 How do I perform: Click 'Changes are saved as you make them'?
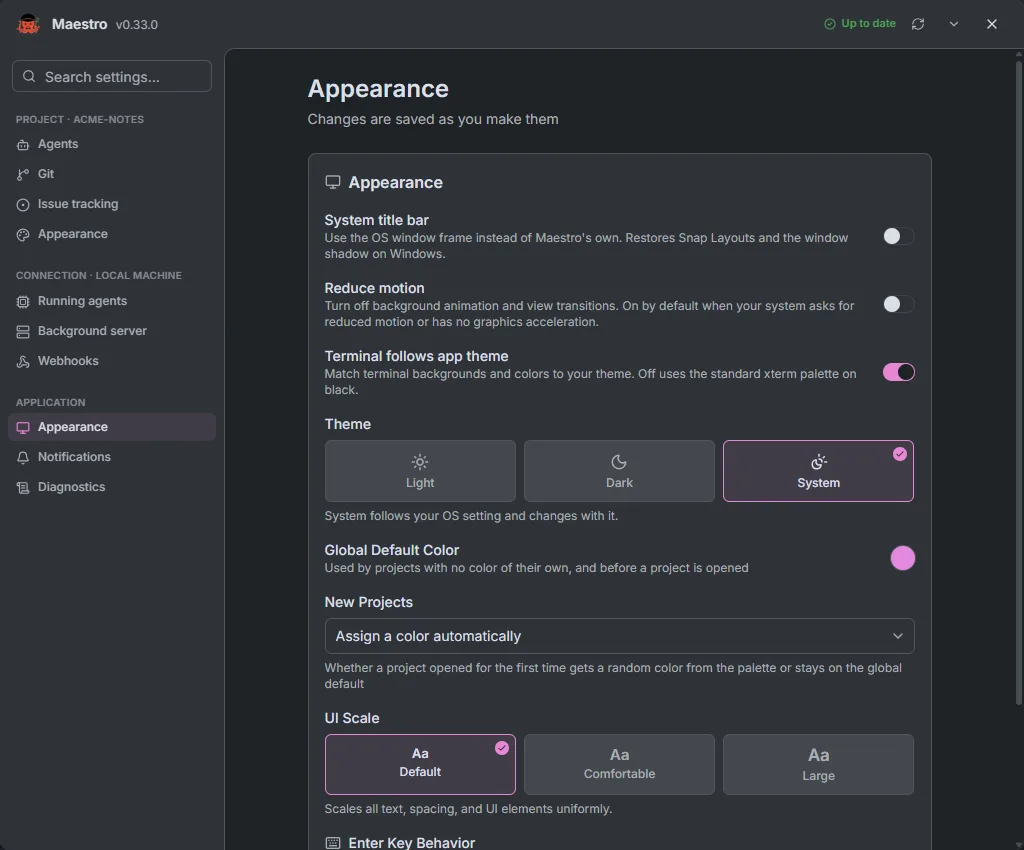tap(433, 119)
